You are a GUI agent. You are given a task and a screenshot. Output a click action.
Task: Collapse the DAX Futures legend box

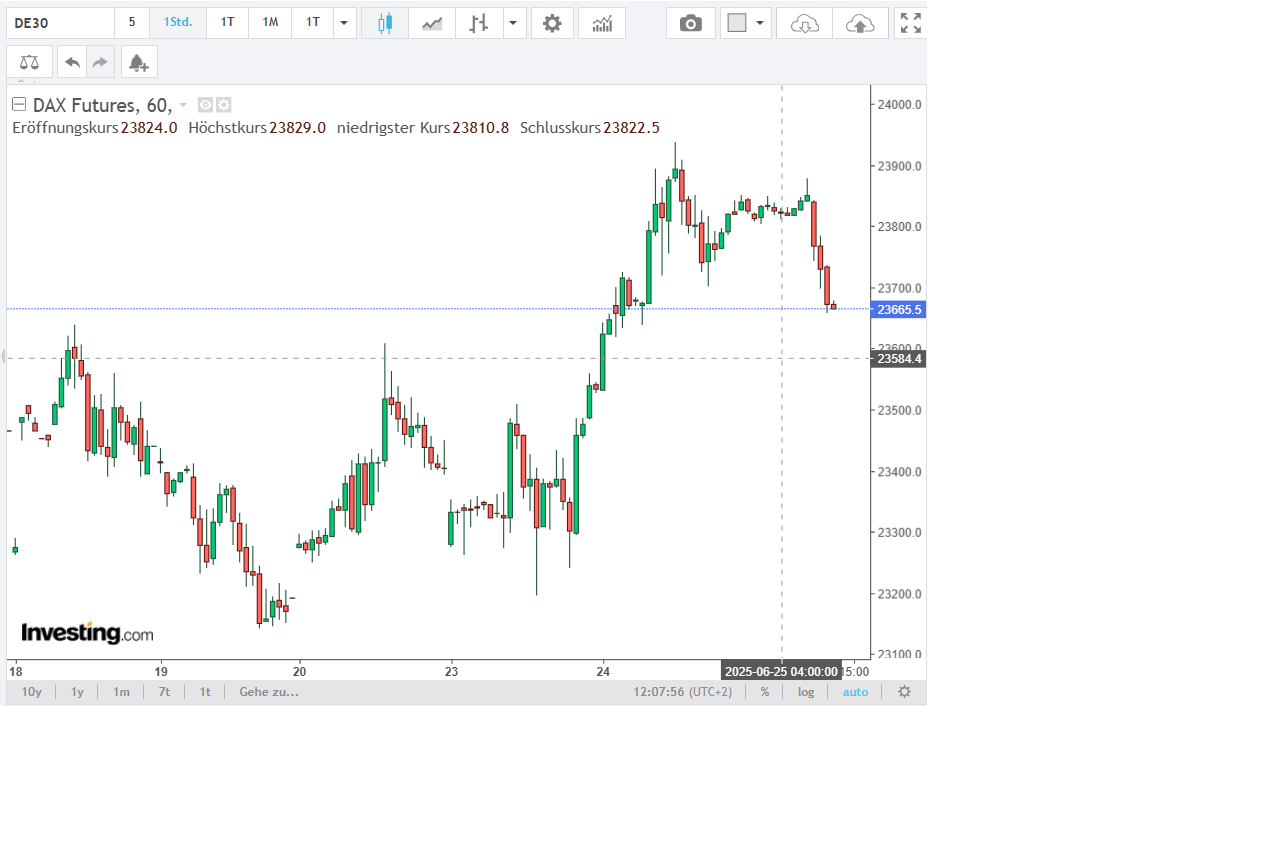click(x=19, y=104)
